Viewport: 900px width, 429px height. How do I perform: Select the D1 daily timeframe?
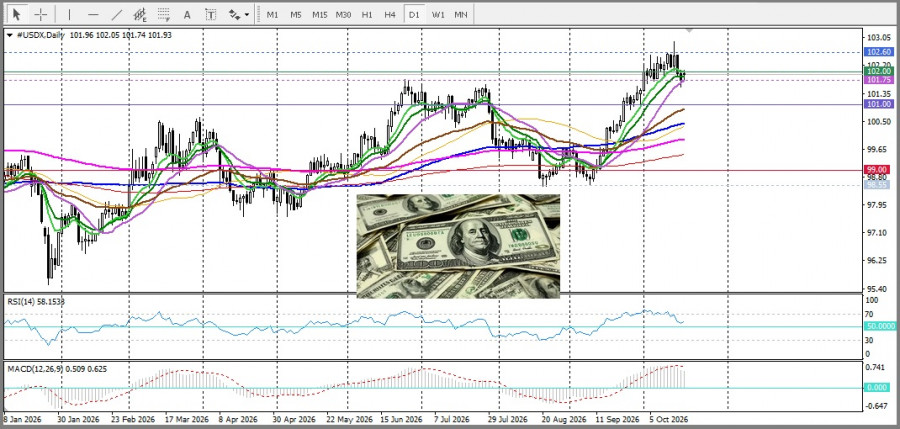pos(414,14)
